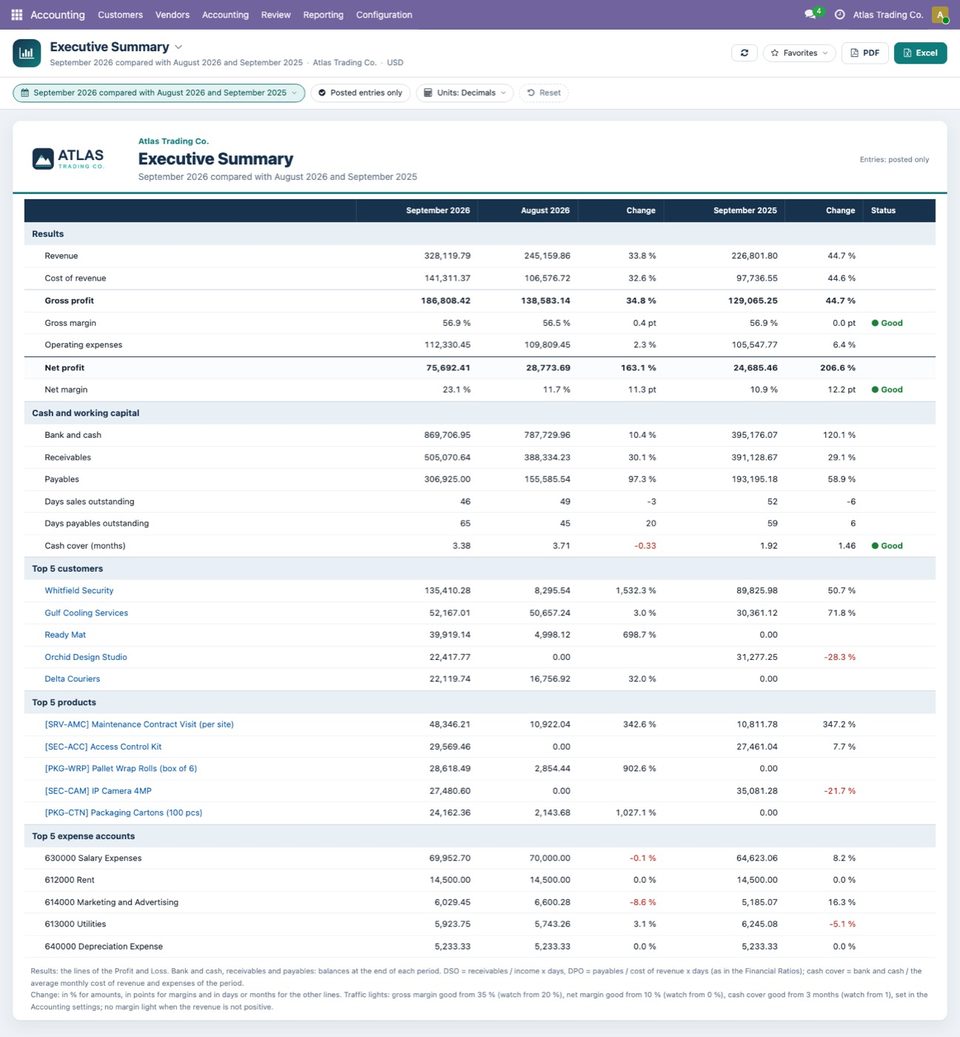This screenshot has width=960, height=1037.
Task: Click the Accounting app name in navbar
Action: (x=58, y=15)
